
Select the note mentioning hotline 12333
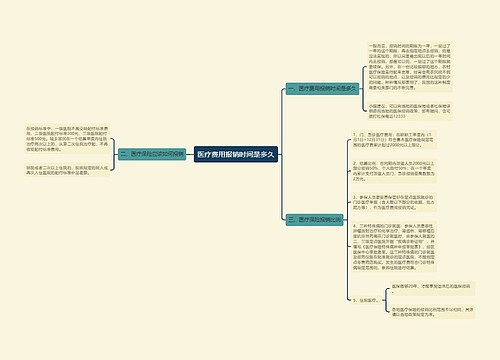(x=410, y=111)
